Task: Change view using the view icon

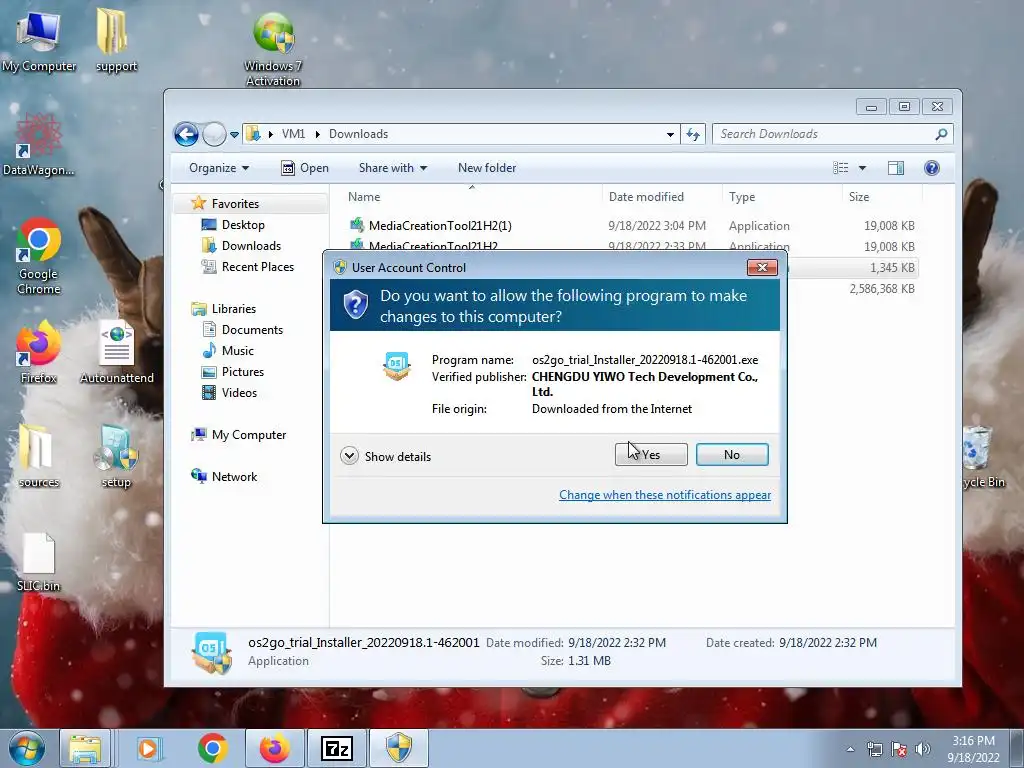Action: coord(840,168)
